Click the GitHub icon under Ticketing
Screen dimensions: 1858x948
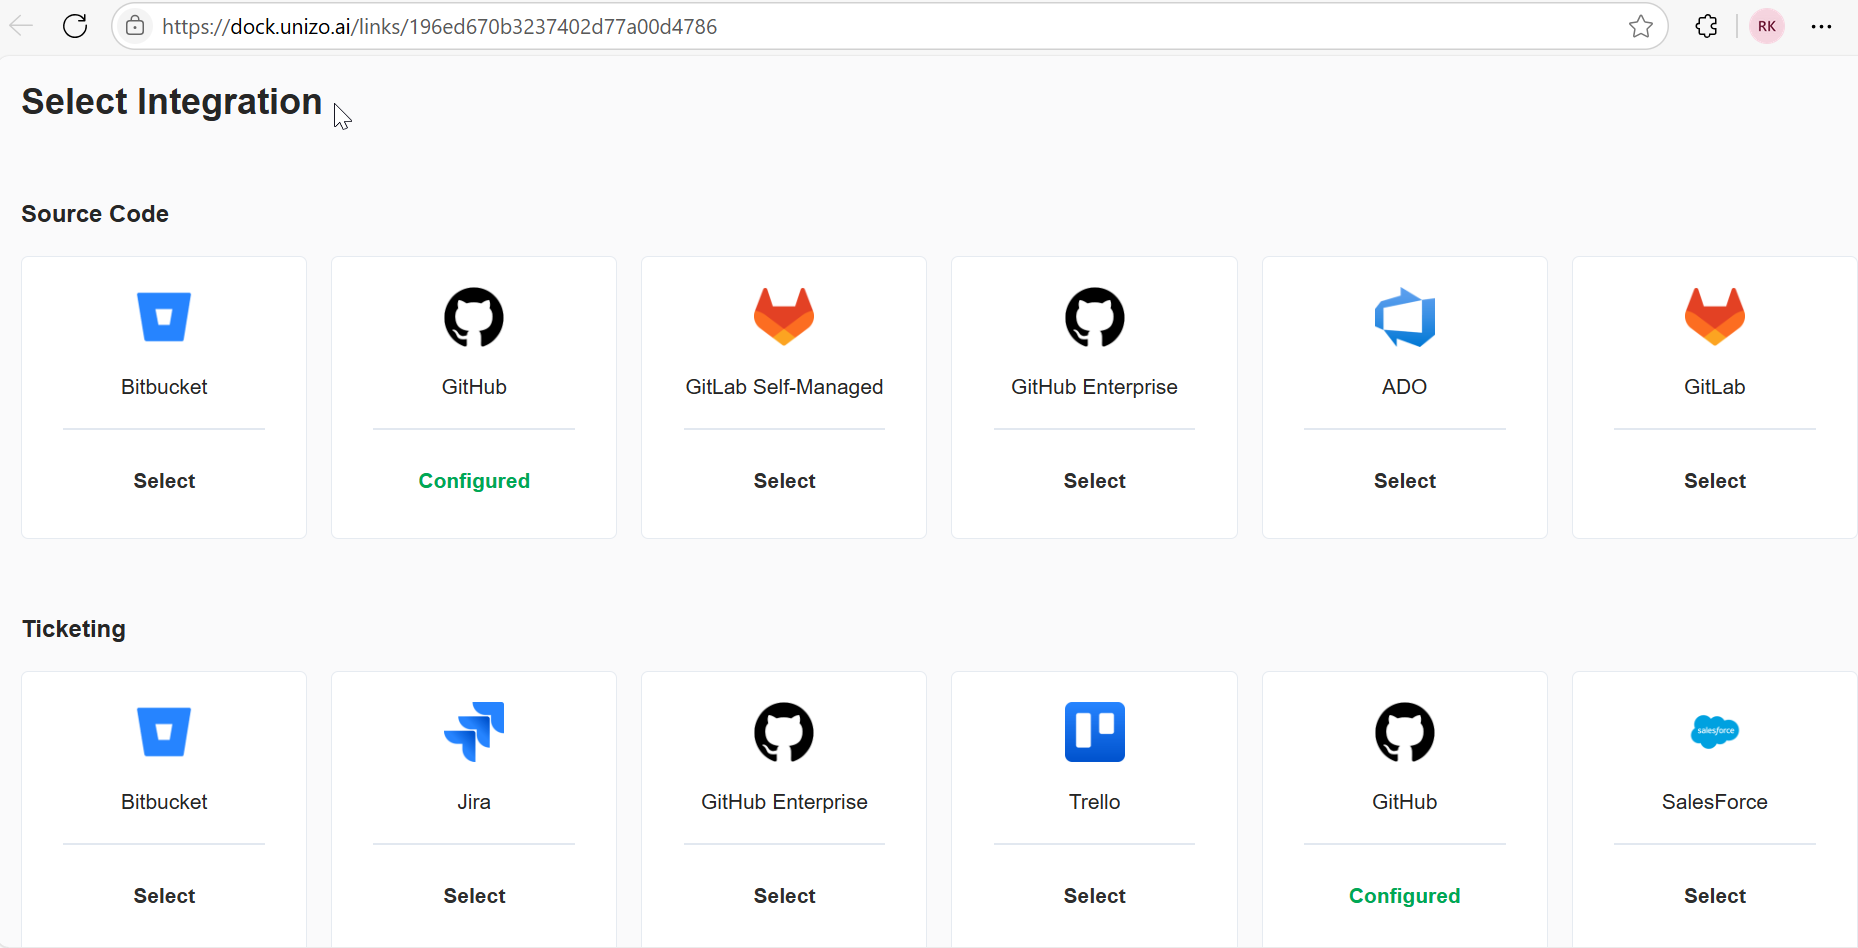[x=1404, y=731]
